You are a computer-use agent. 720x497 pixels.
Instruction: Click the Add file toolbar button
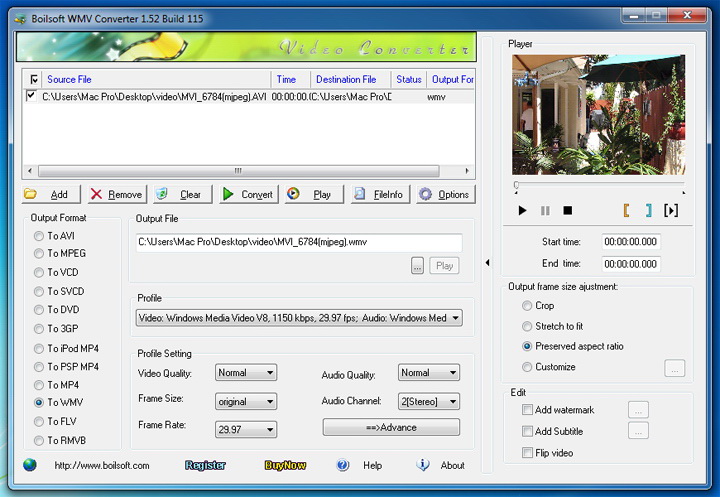point(47,194)
